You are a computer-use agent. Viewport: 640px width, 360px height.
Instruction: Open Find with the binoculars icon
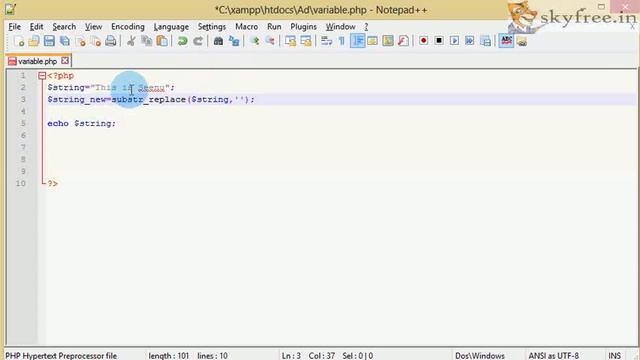point(218,41)
